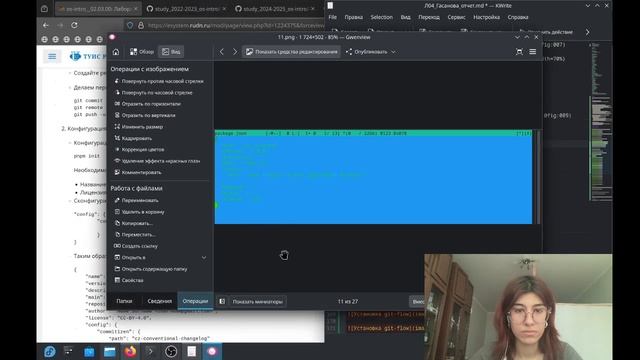The image size is (640, 360).
Task: Open containing folder (Открыть содержащую папку)
Action: [x=151, y=269]
